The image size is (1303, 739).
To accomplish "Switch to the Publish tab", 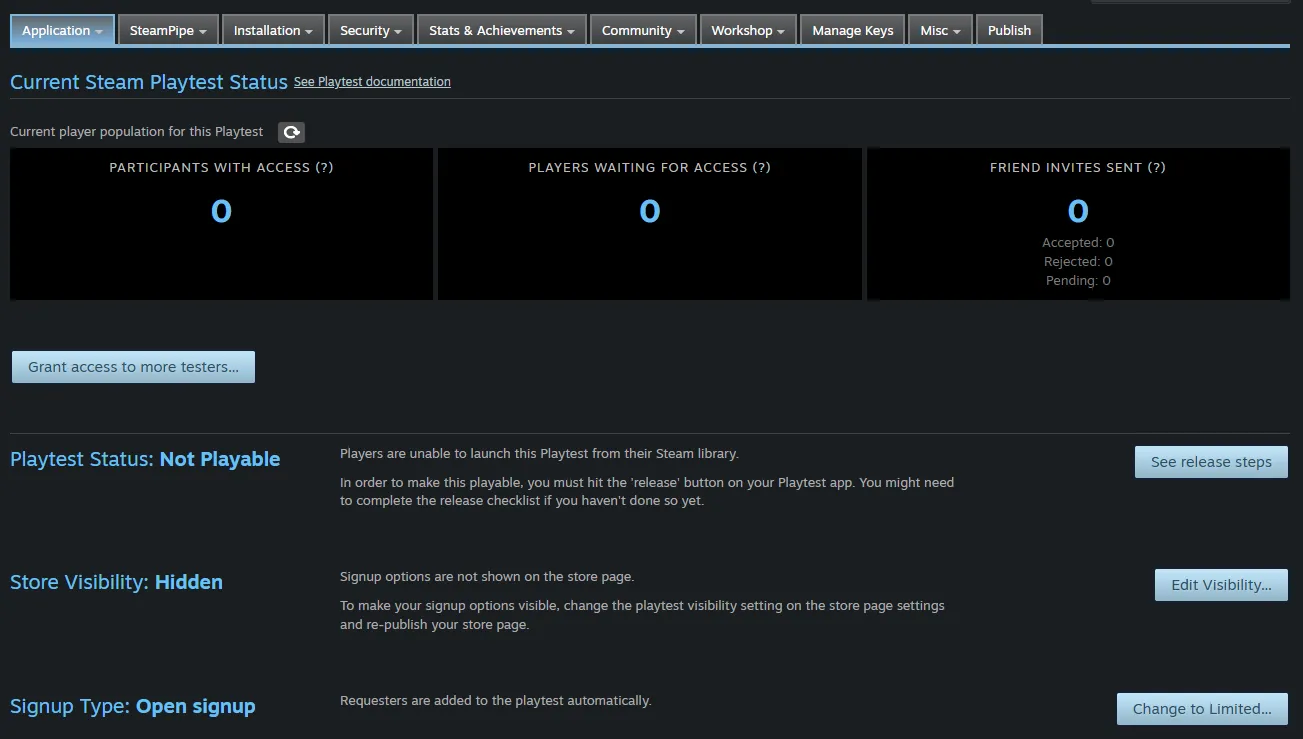I will tap(1009, 30).
